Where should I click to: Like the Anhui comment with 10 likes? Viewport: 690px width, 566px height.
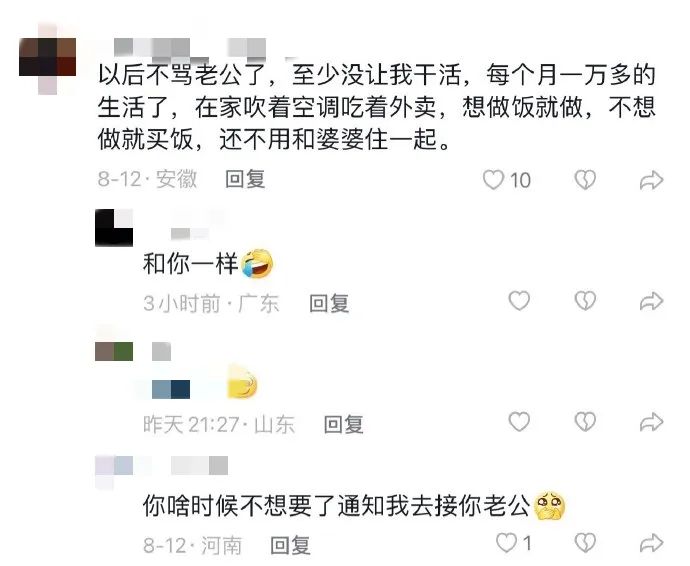click(x=493, y=180)
